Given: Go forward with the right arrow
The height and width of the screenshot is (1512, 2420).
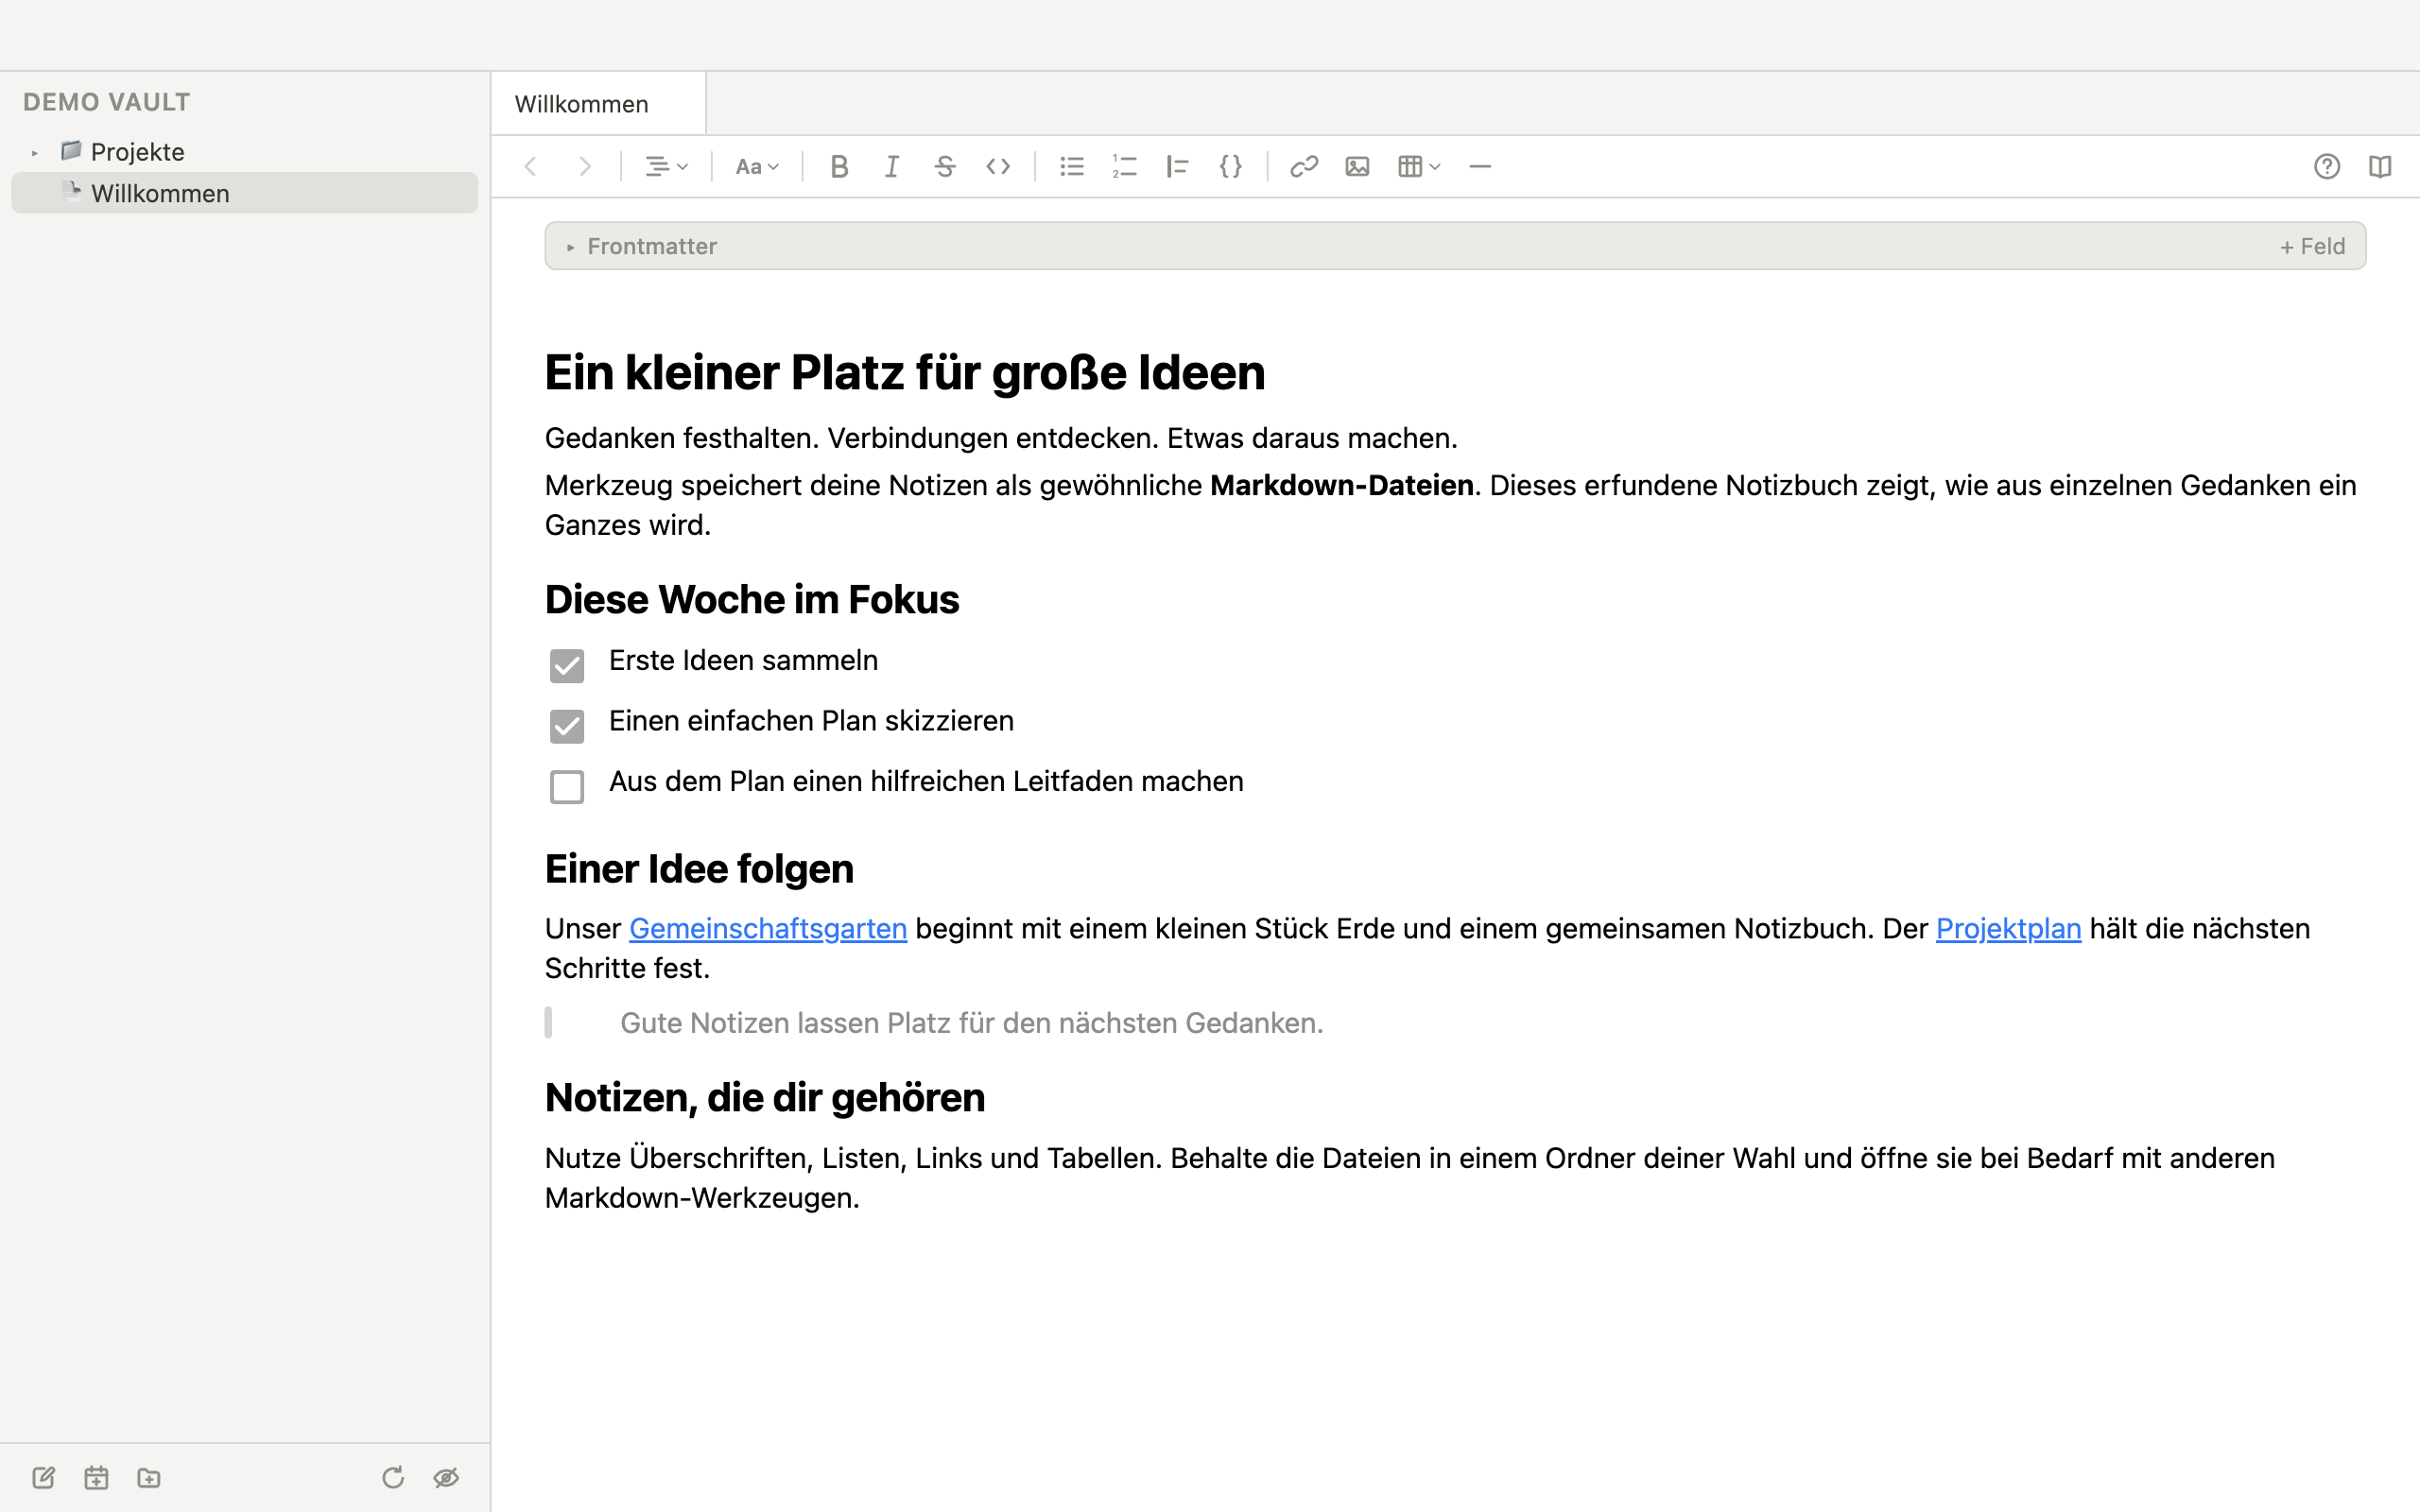Looking at the screenshot, I should (x=585, y=166).
